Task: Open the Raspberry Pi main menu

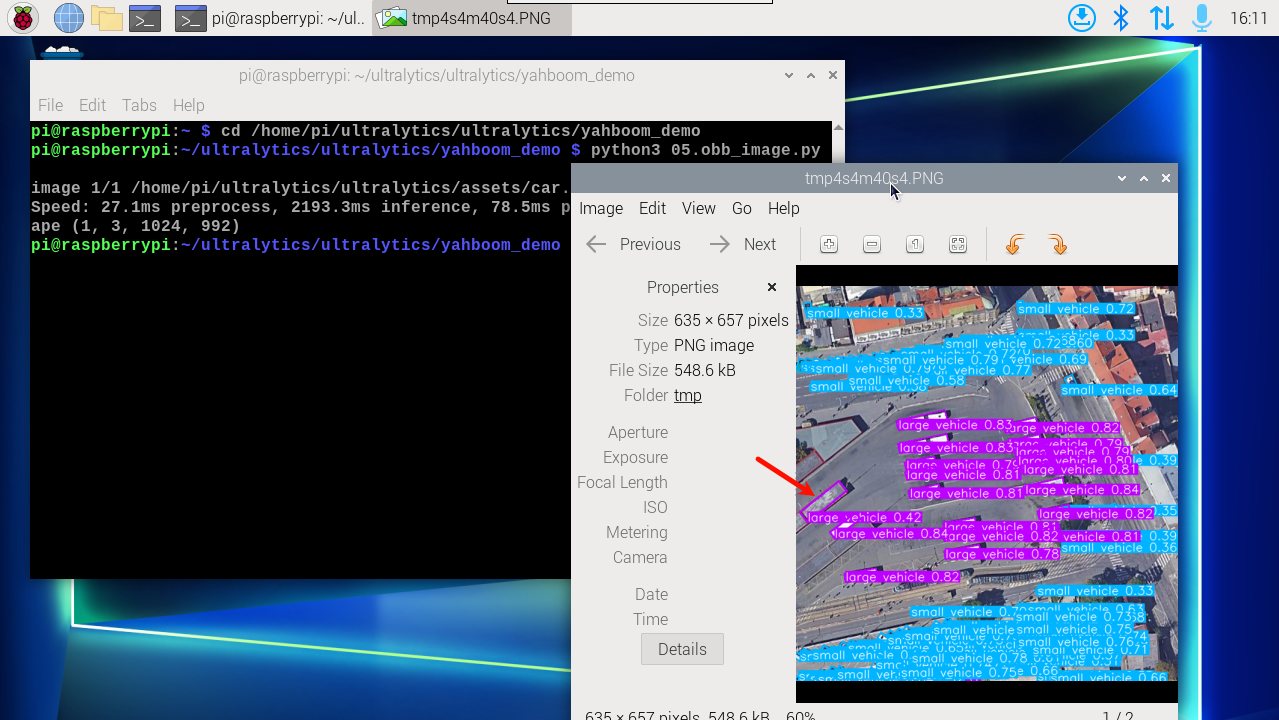Action: tap(22, 18)
